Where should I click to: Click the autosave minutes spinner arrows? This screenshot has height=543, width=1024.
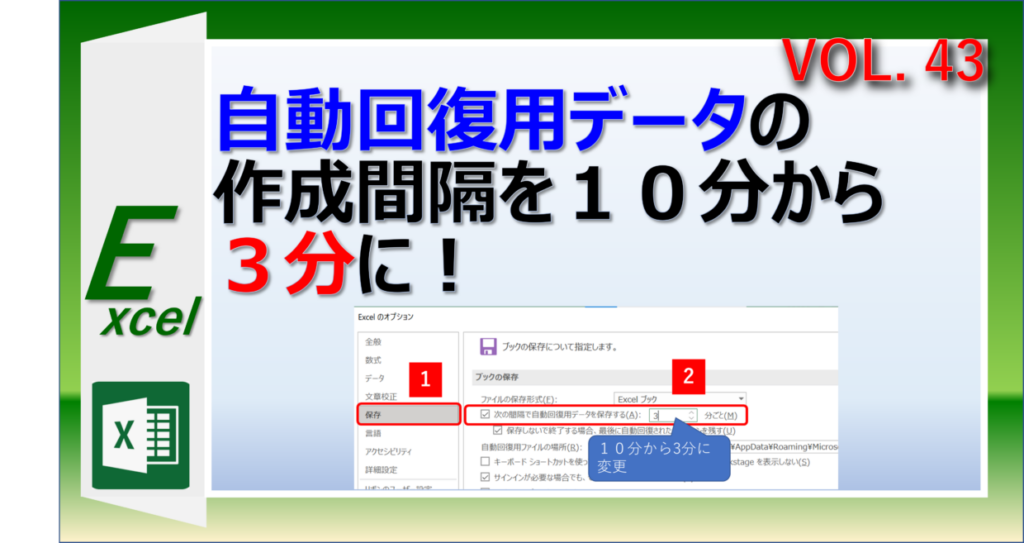[692, 415]
